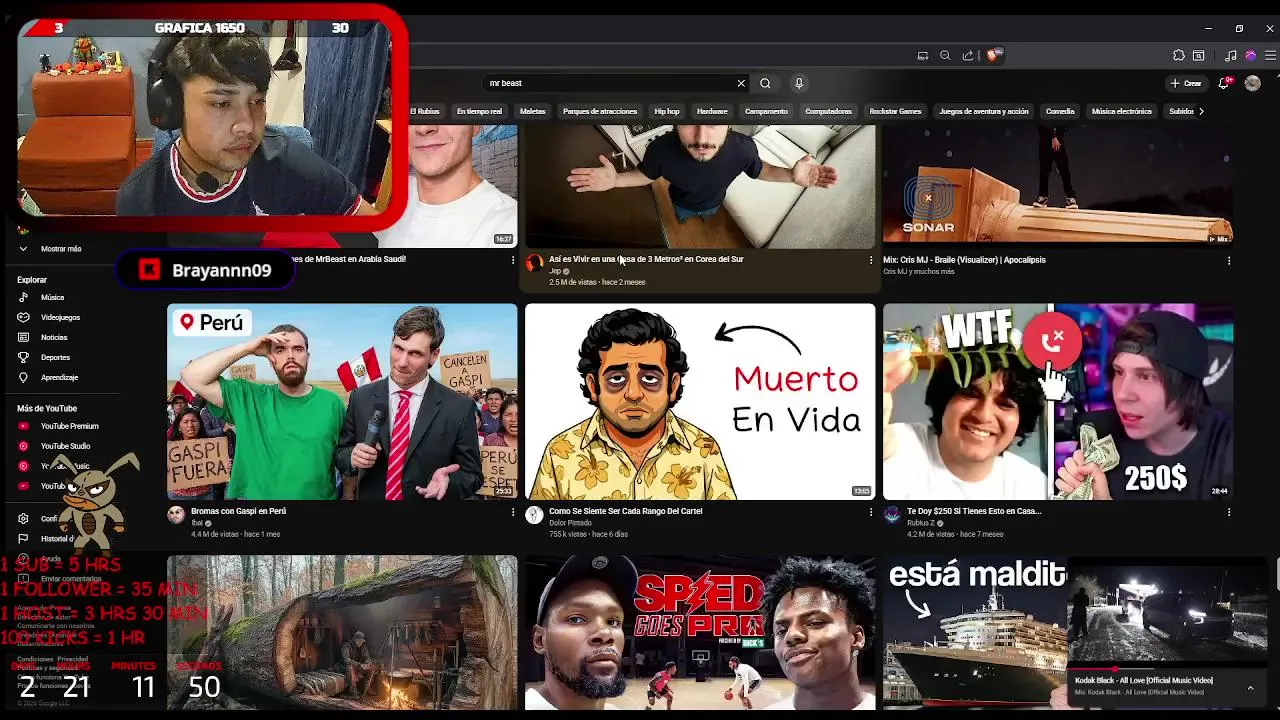This screenshot has width=1280, height=720.
Task: Click title 'Así es Vivir en una Casa de 3 Metros'
Action: (x=646, y=259)
